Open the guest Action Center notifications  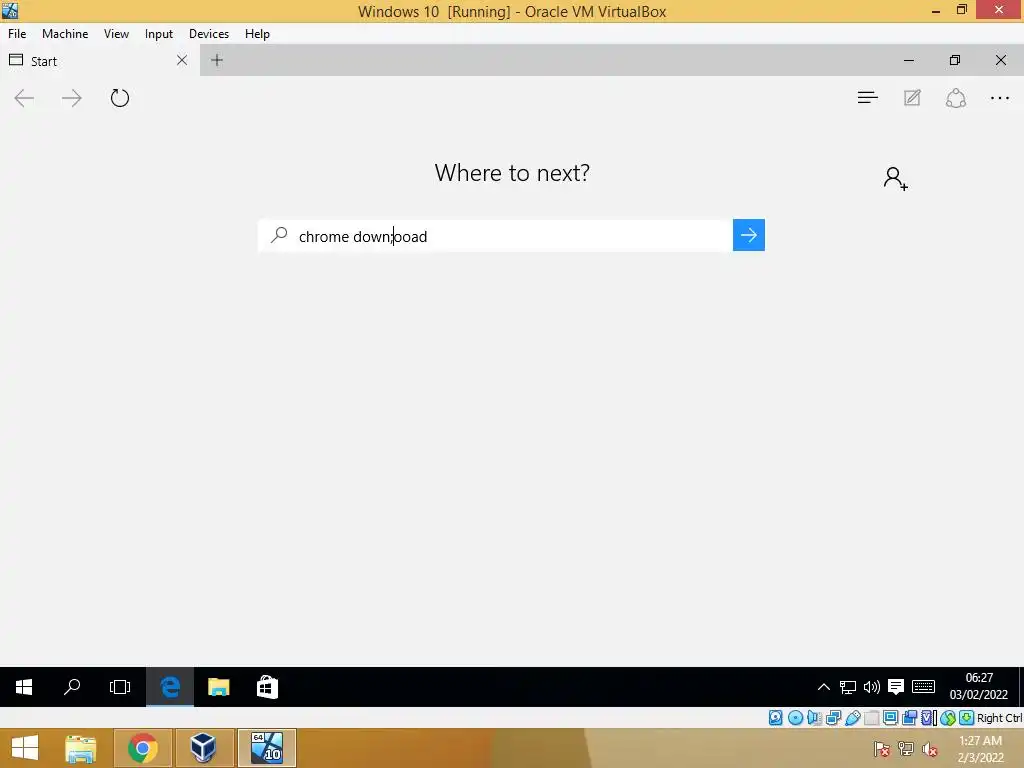tap(896, 687)
